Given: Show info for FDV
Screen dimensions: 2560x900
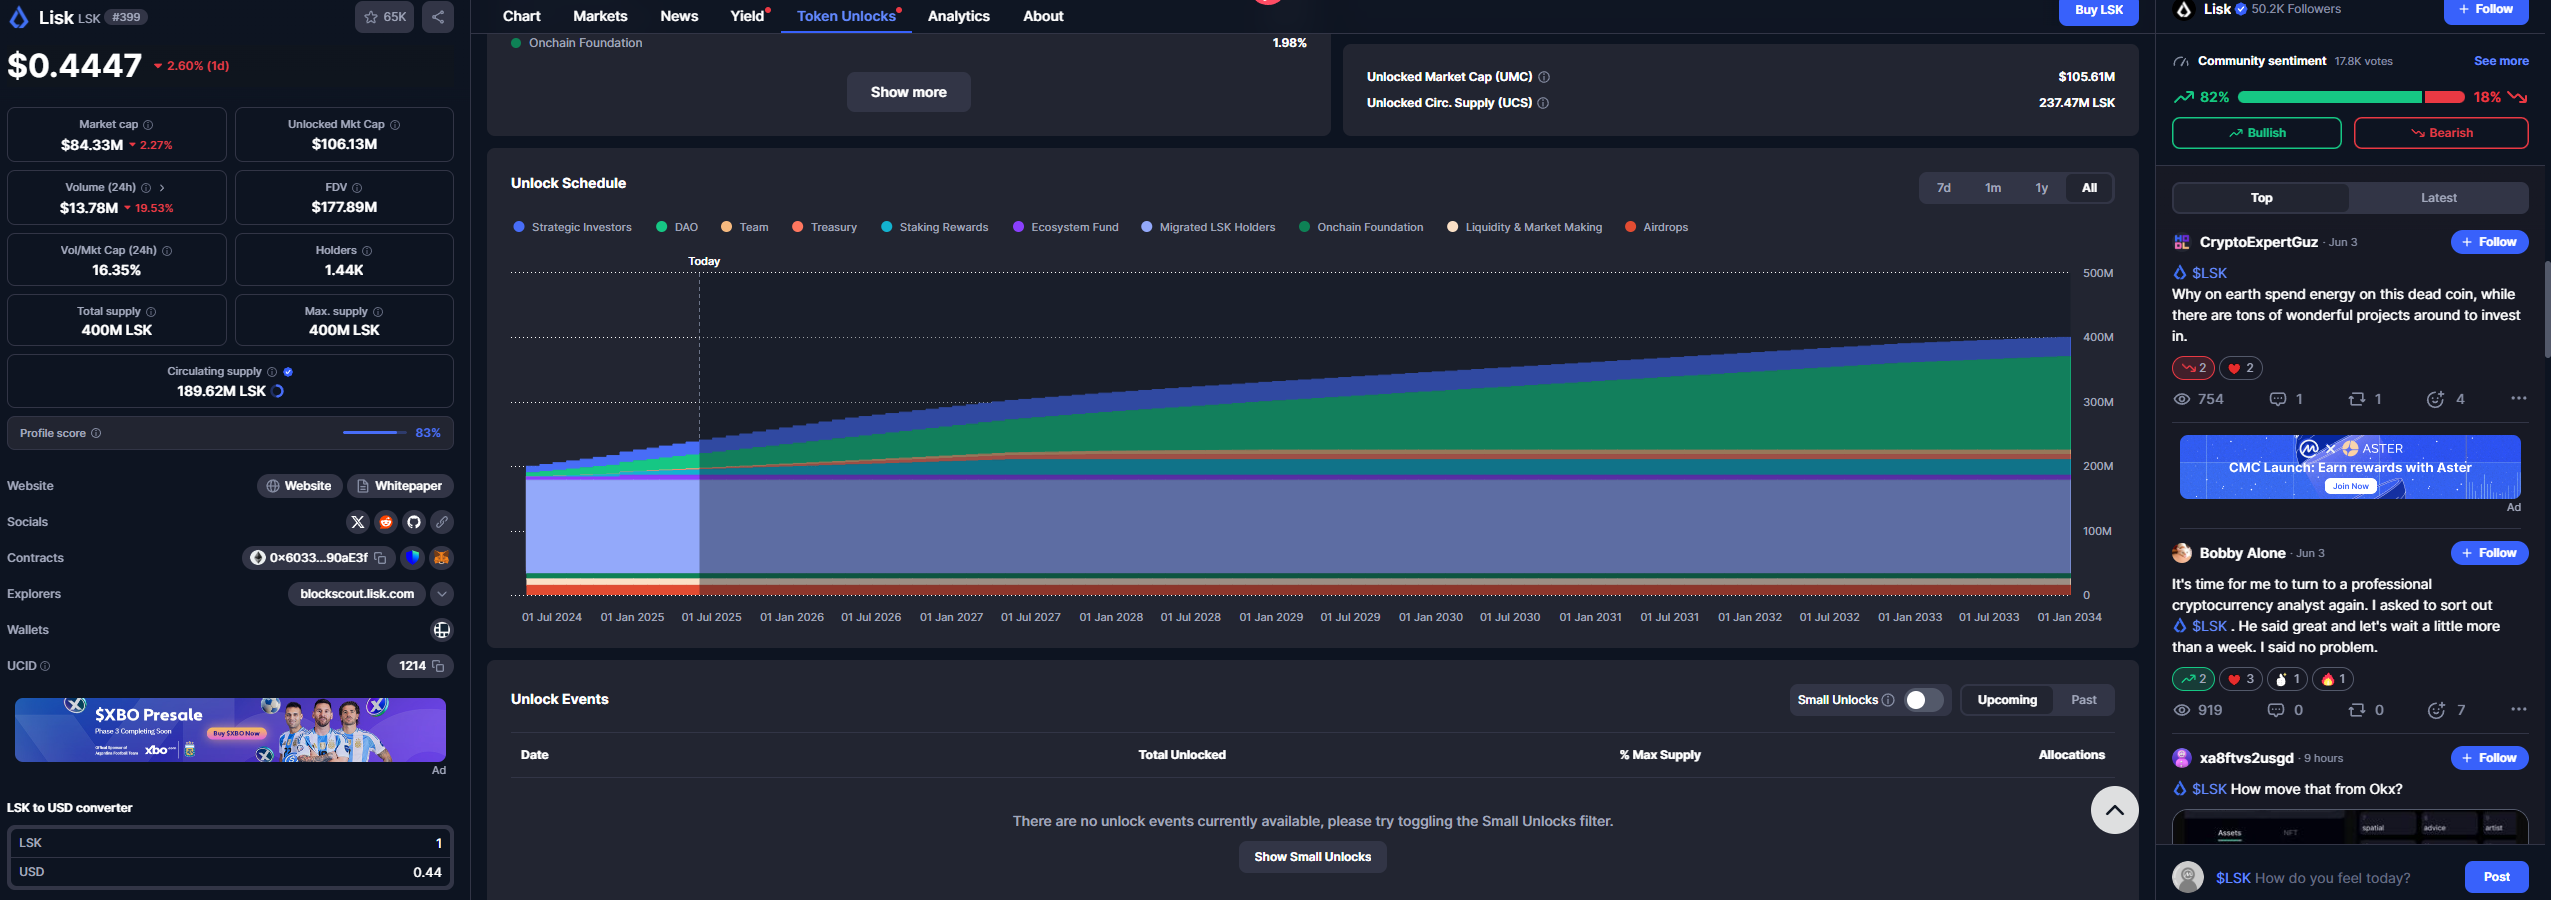Looking at the screenshot, I should [357, 188].
